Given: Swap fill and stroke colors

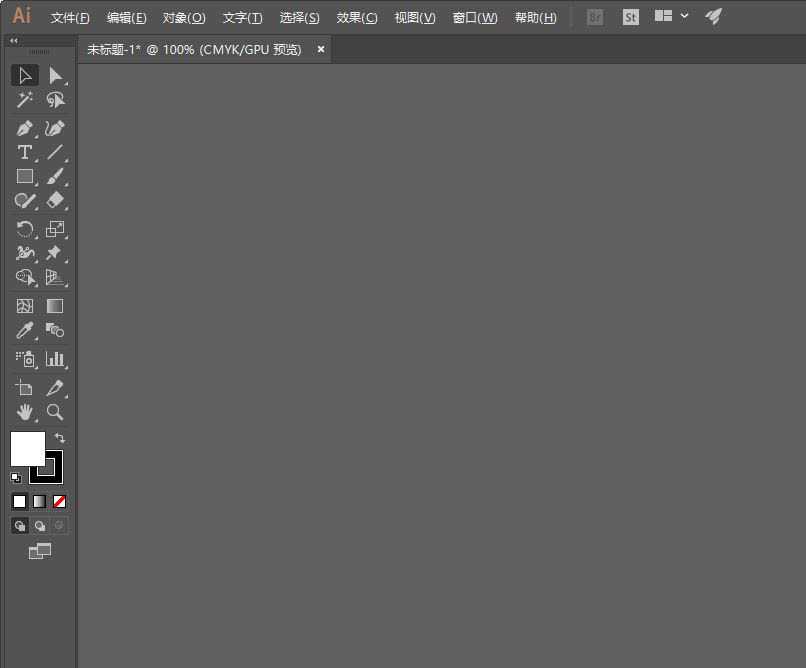Looking at the screenshot, I should pos(60,438).
